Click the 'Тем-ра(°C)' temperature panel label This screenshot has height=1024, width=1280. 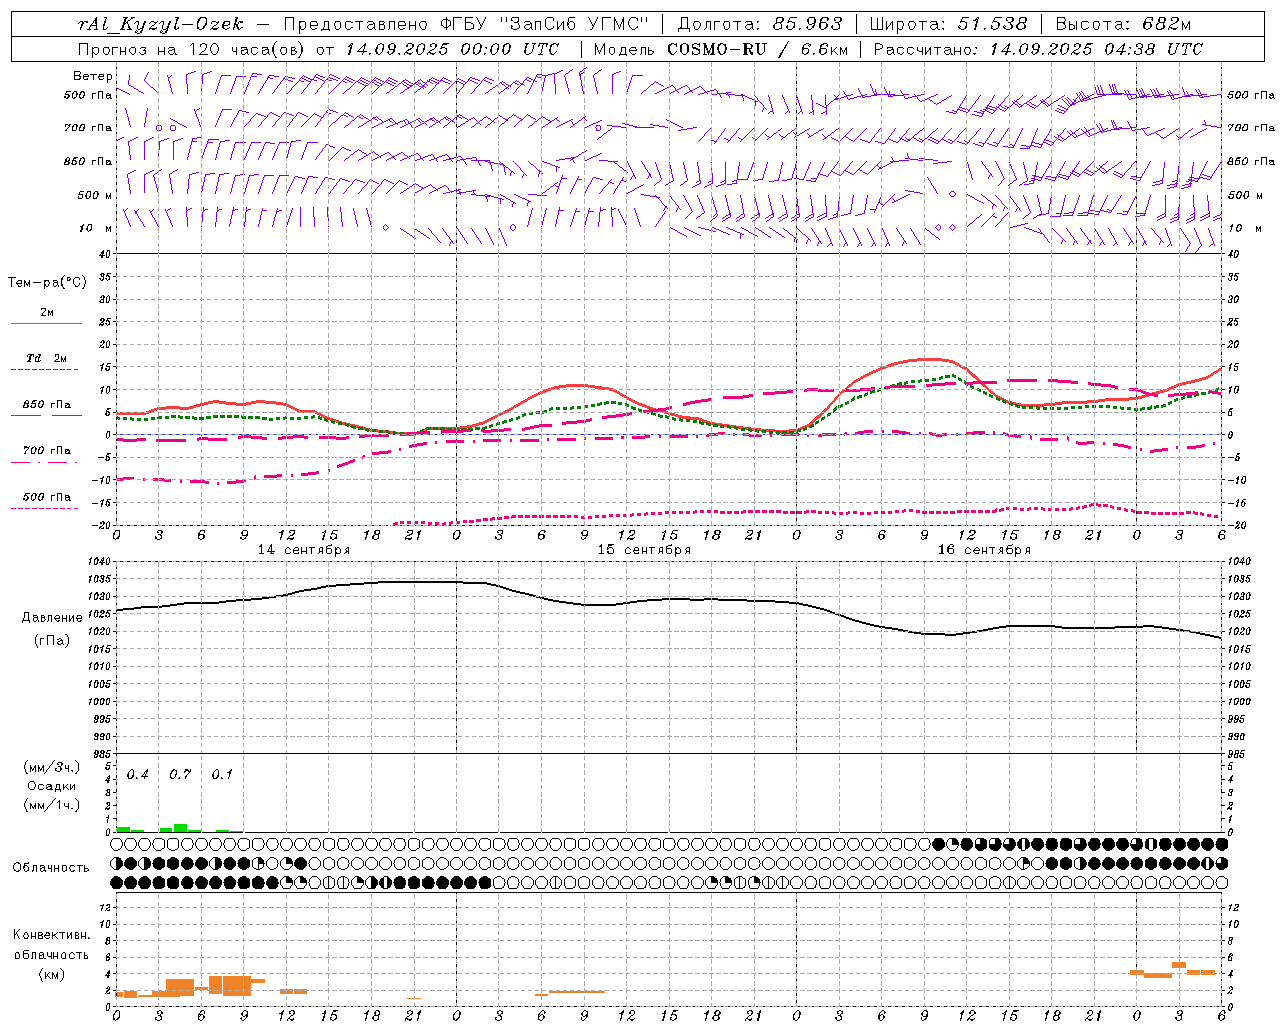point(47,283)
